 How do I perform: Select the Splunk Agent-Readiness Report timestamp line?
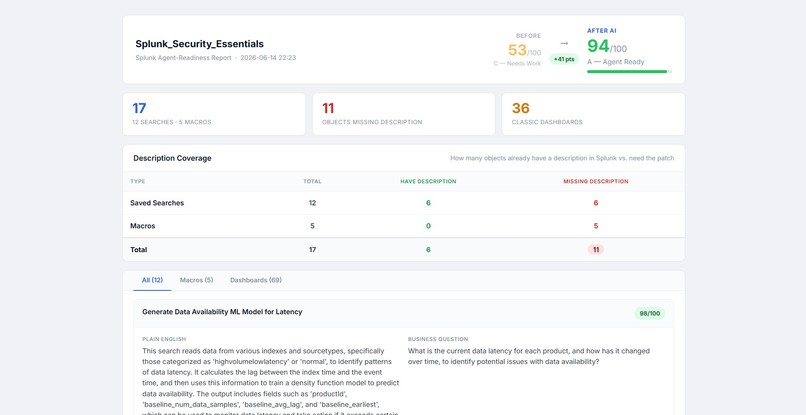click(x=215, y=58)
